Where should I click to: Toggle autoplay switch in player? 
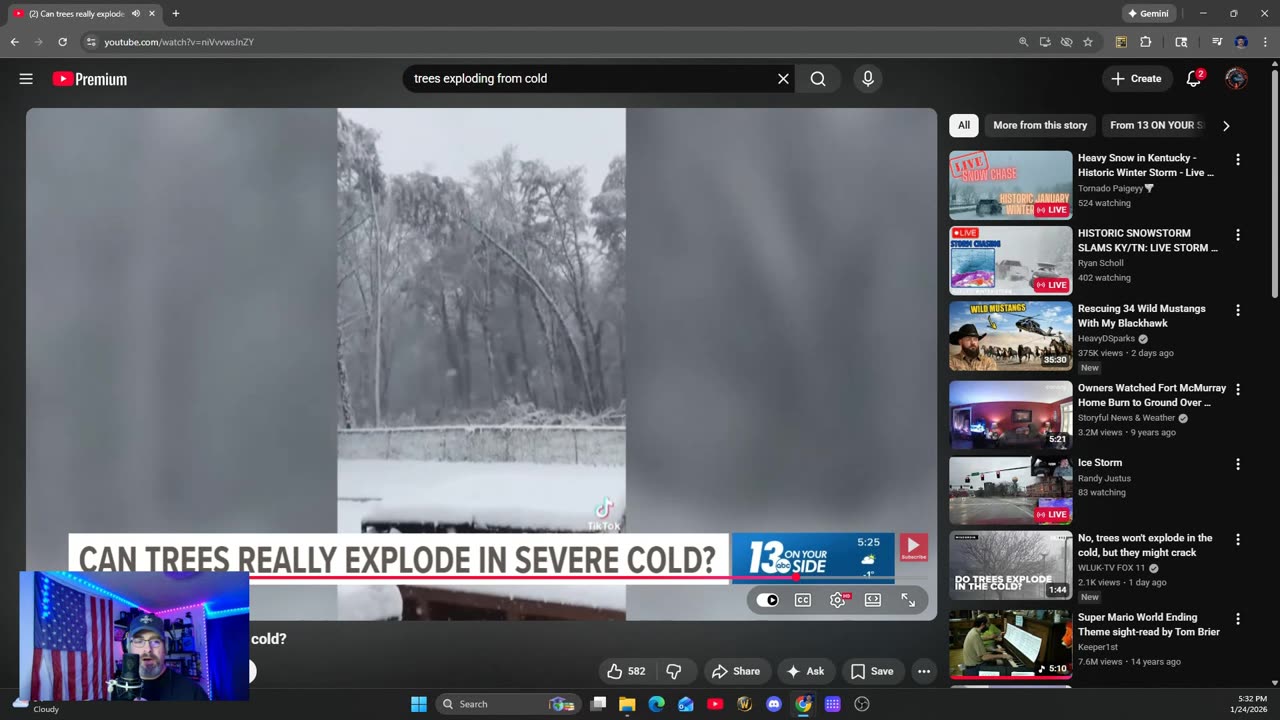767,600
